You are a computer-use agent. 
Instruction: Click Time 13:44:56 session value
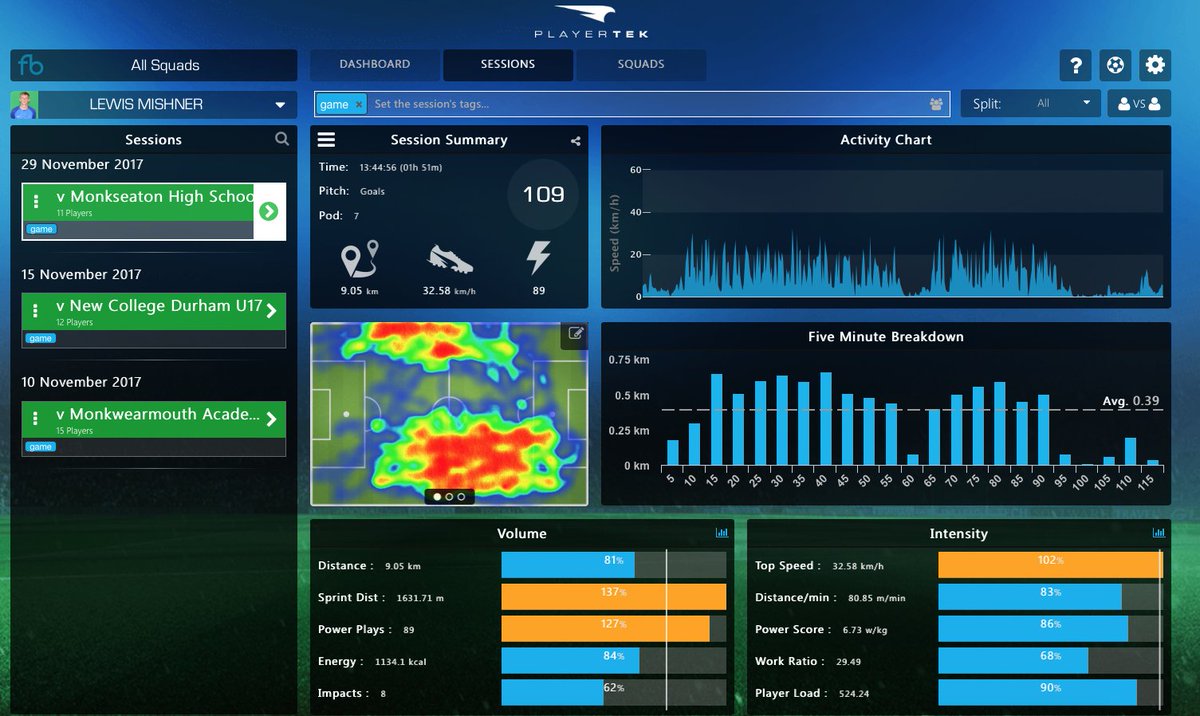click(x=401, y=168)
